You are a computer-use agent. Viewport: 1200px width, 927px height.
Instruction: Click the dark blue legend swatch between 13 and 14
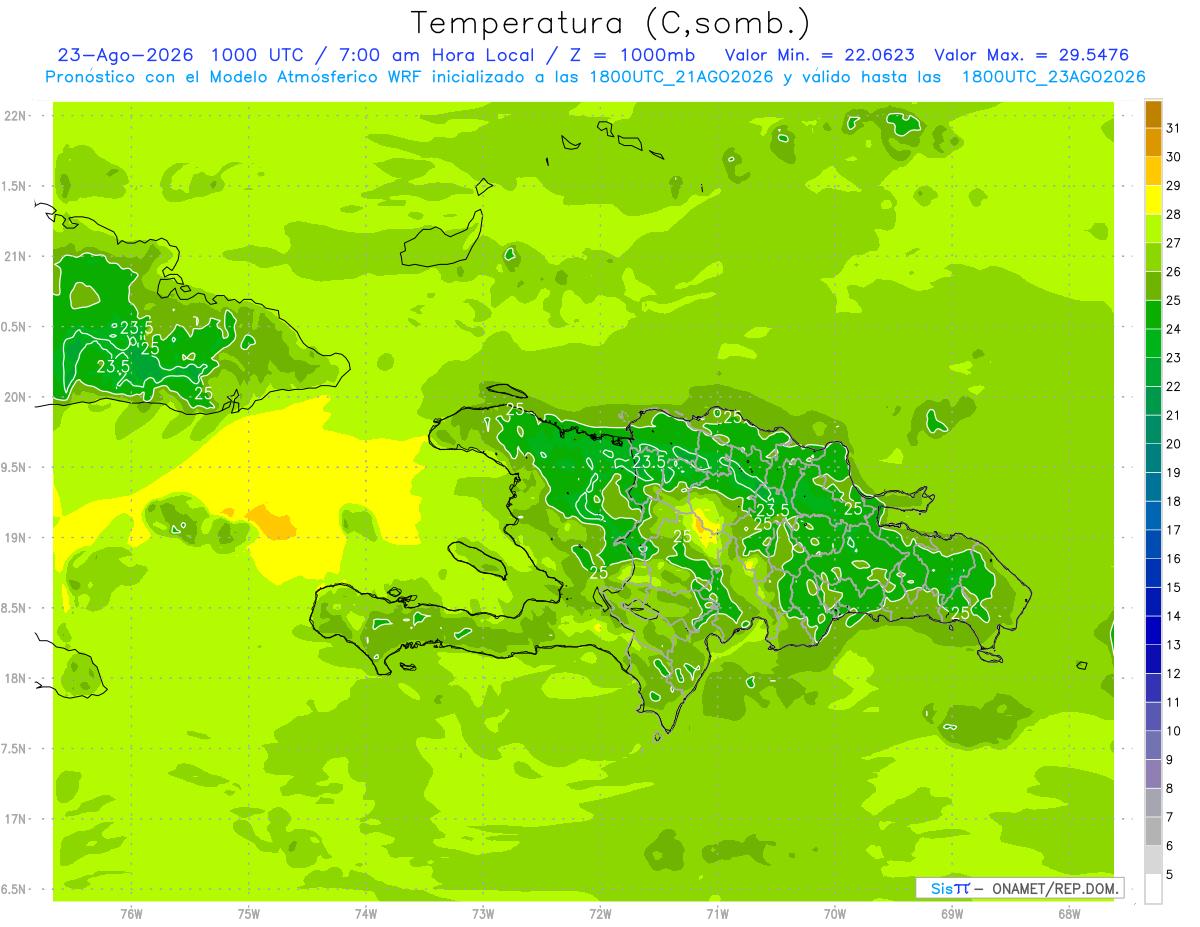[x=1153, y=630]
